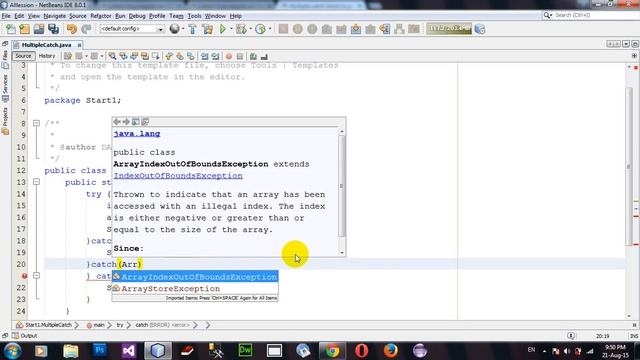
Task: Open the Debug menu
Action: [137, 16]
